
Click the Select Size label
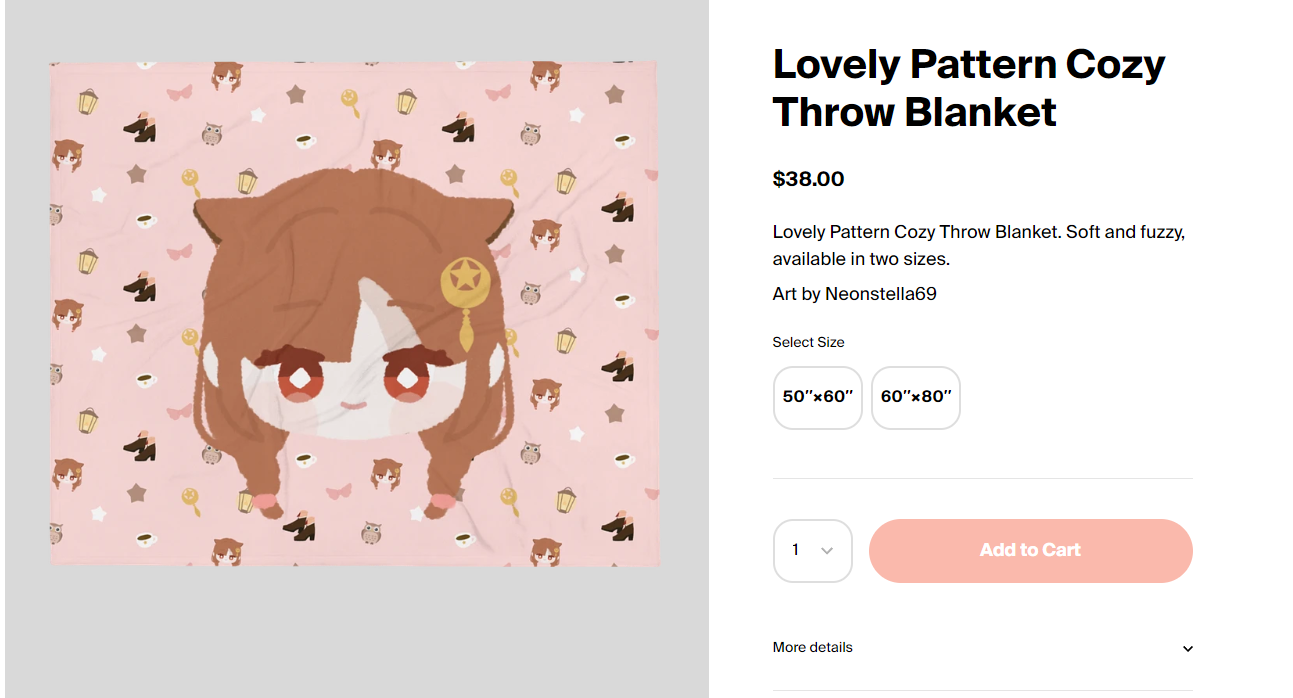(808, 342)
